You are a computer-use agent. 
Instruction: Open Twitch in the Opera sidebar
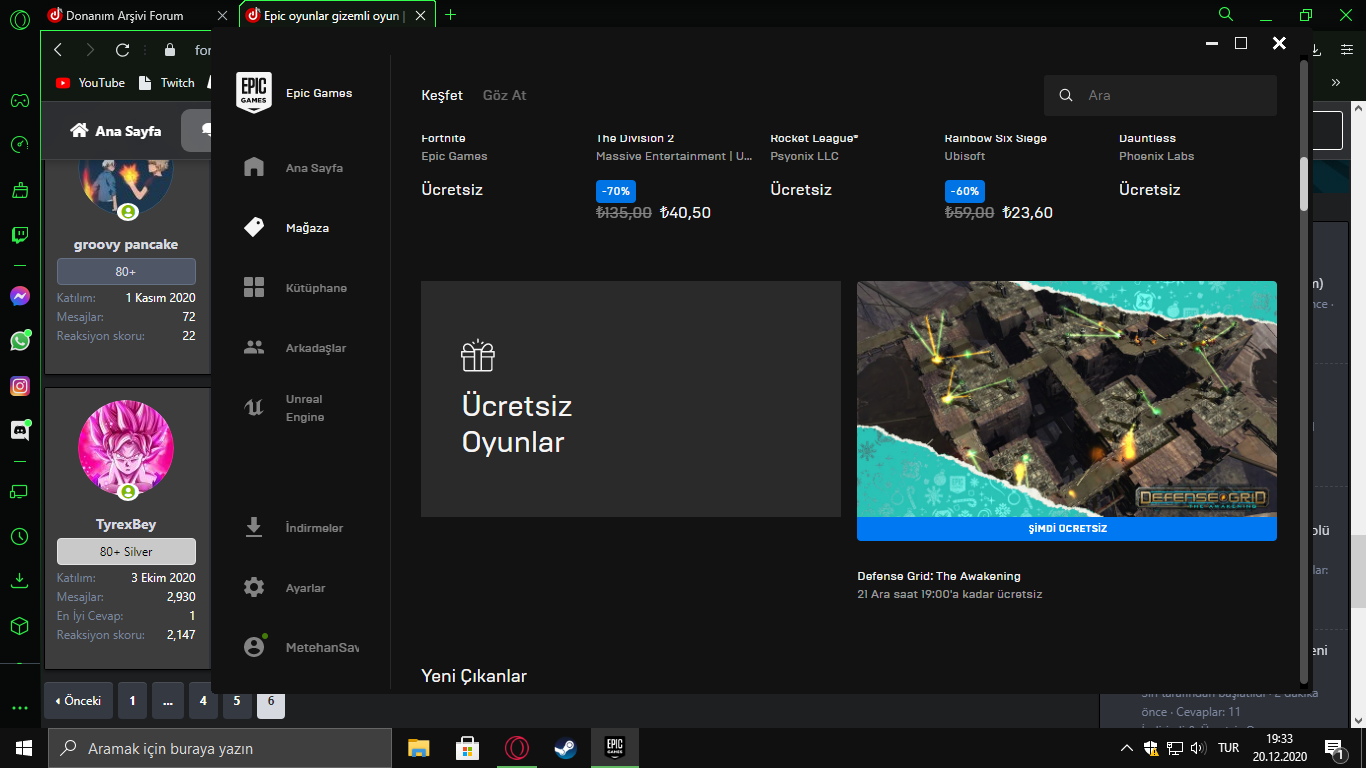pos(19,236)
